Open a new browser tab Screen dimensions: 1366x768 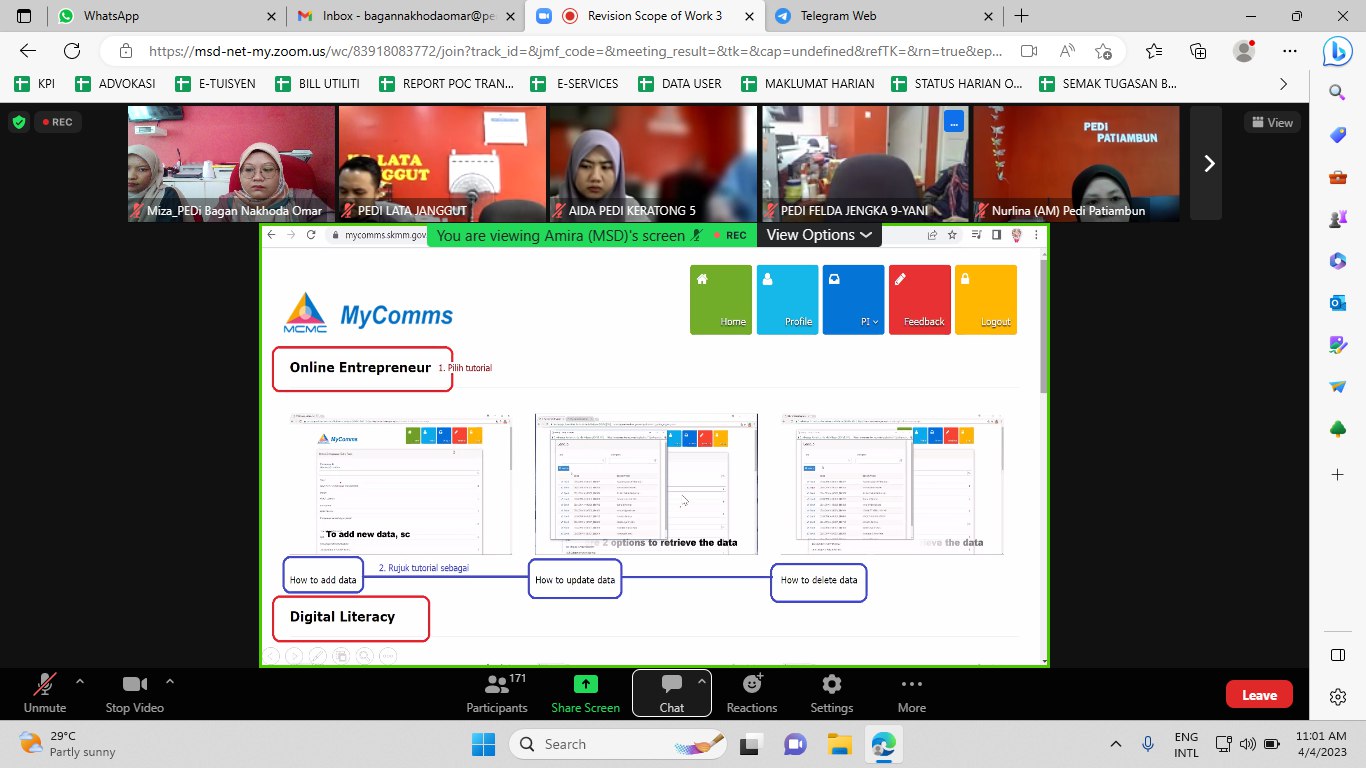pyautogui.click(x=1021, y=16)
